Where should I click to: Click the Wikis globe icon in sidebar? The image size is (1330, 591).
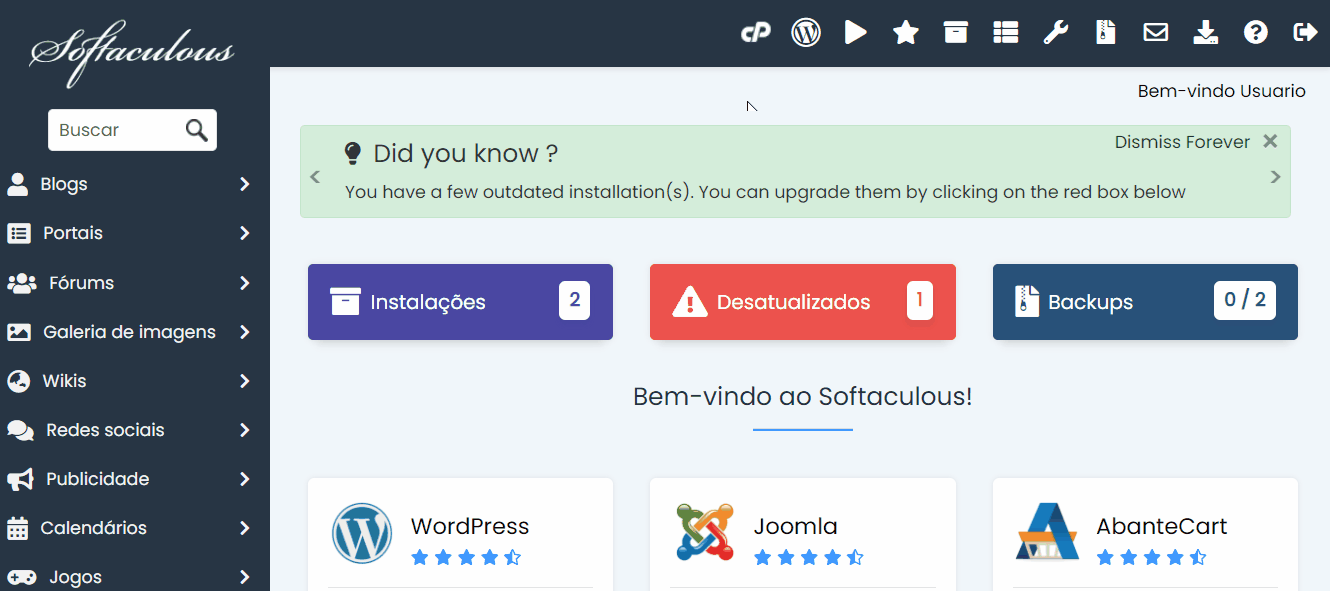pyautogui.click(x=18, y=381)
